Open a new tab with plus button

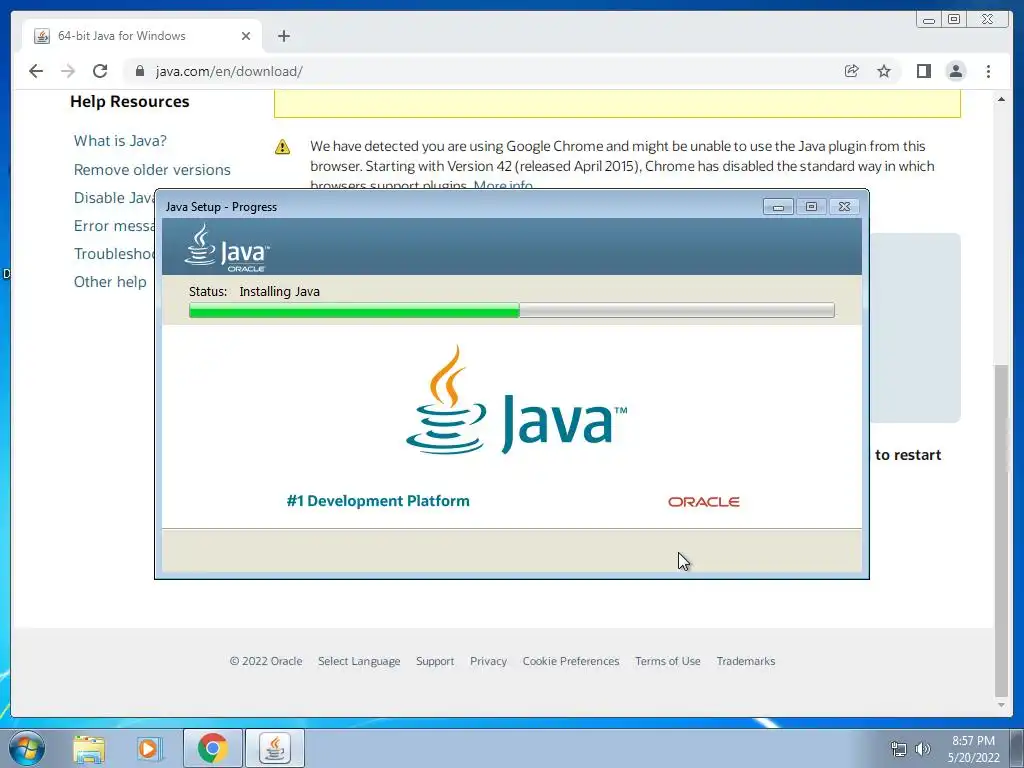283,36
